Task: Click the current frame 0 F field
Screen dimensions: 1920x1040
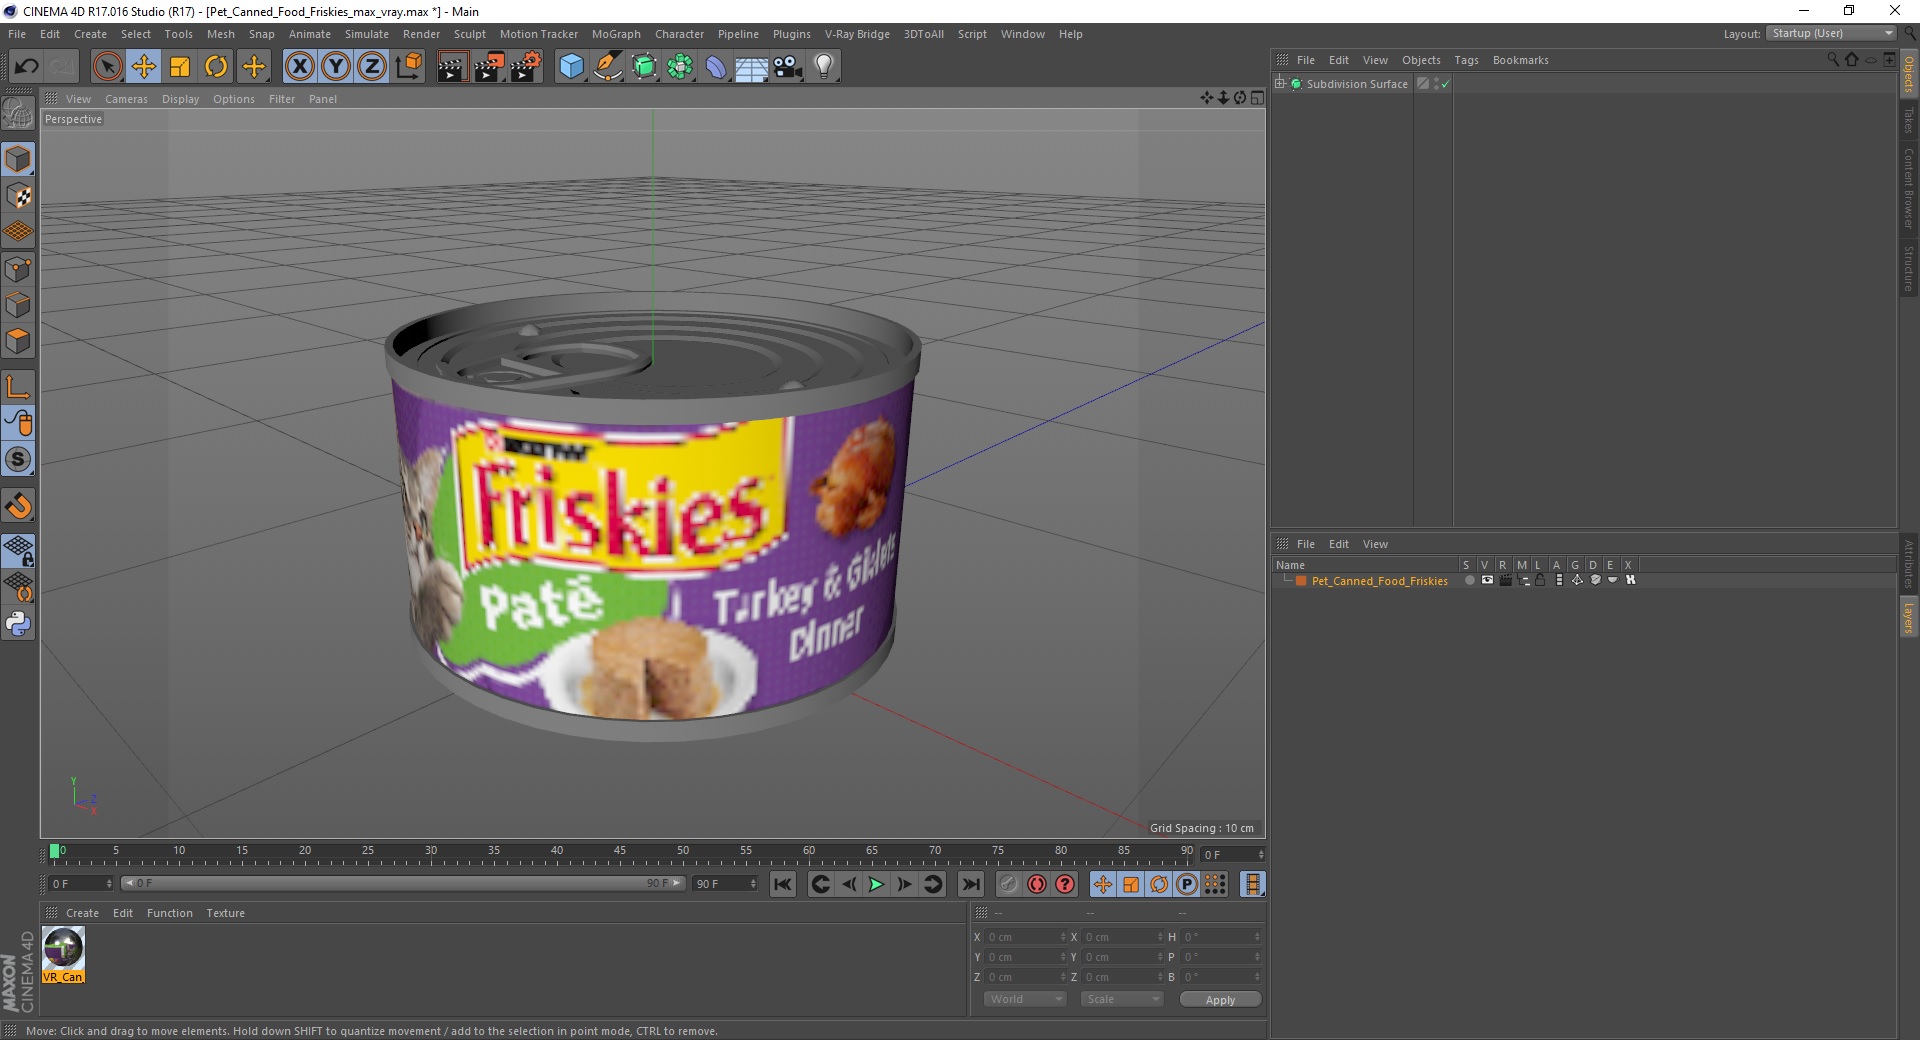Action: (x=81, y=884)
